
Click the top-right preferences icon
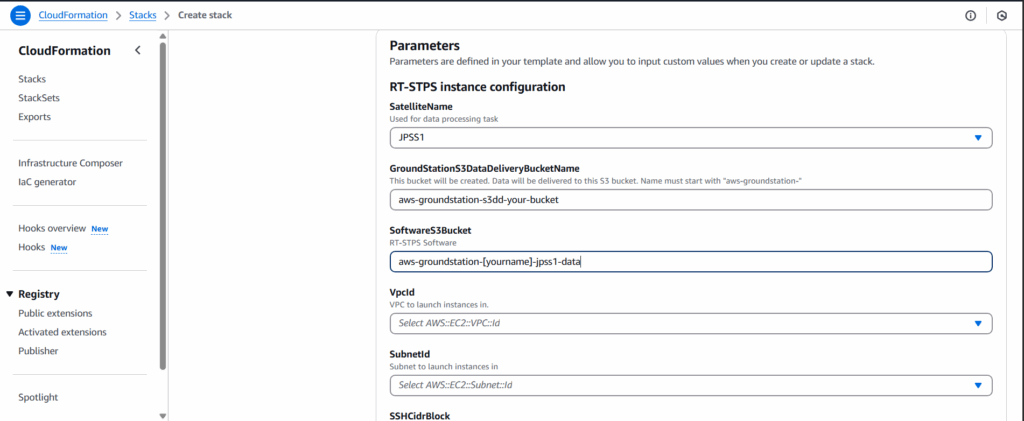click(x=1002, y=16)
